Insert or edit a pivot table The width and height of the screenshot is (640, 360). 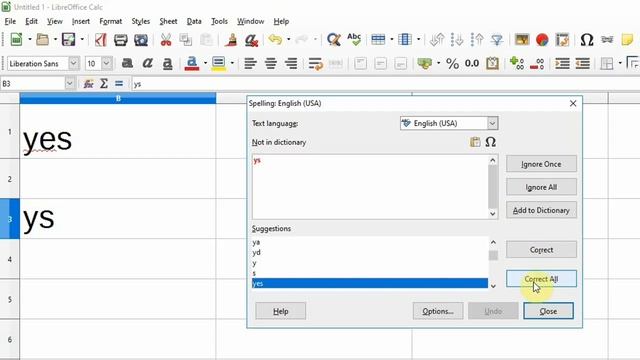tap(562, 40)
